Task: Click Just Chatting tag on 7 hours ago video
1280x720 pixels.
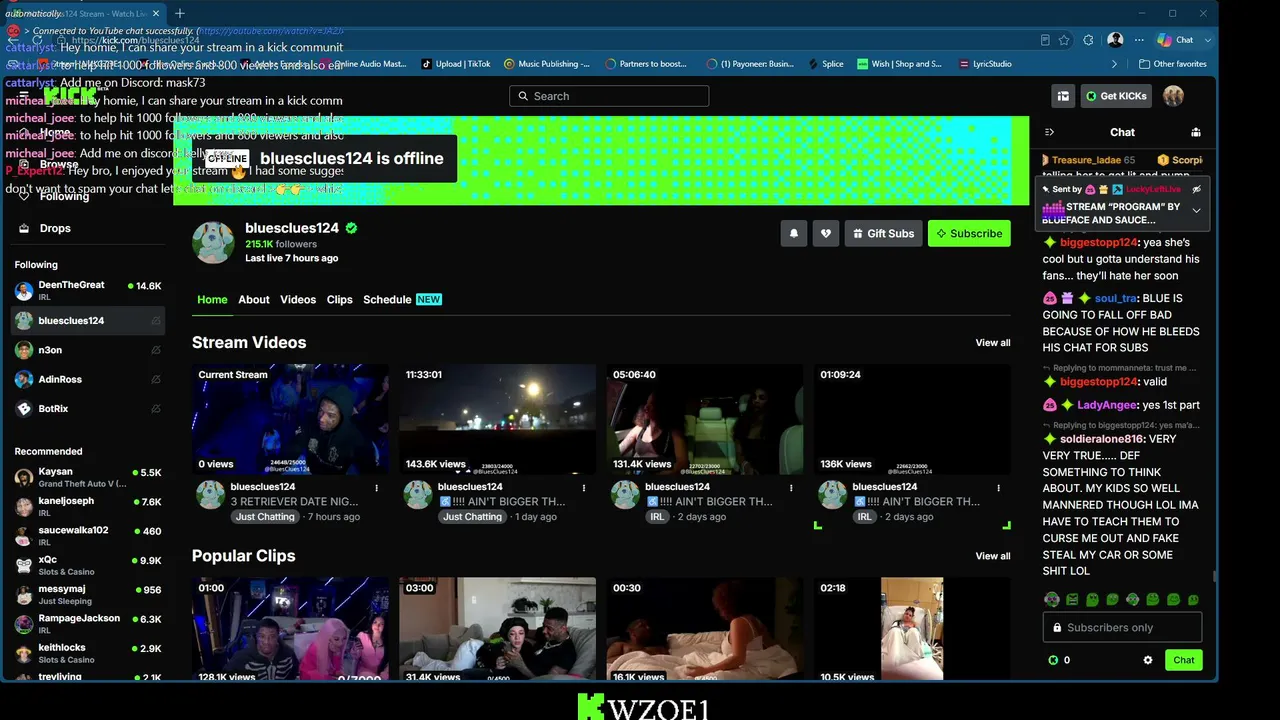Action: click(265, 517)
